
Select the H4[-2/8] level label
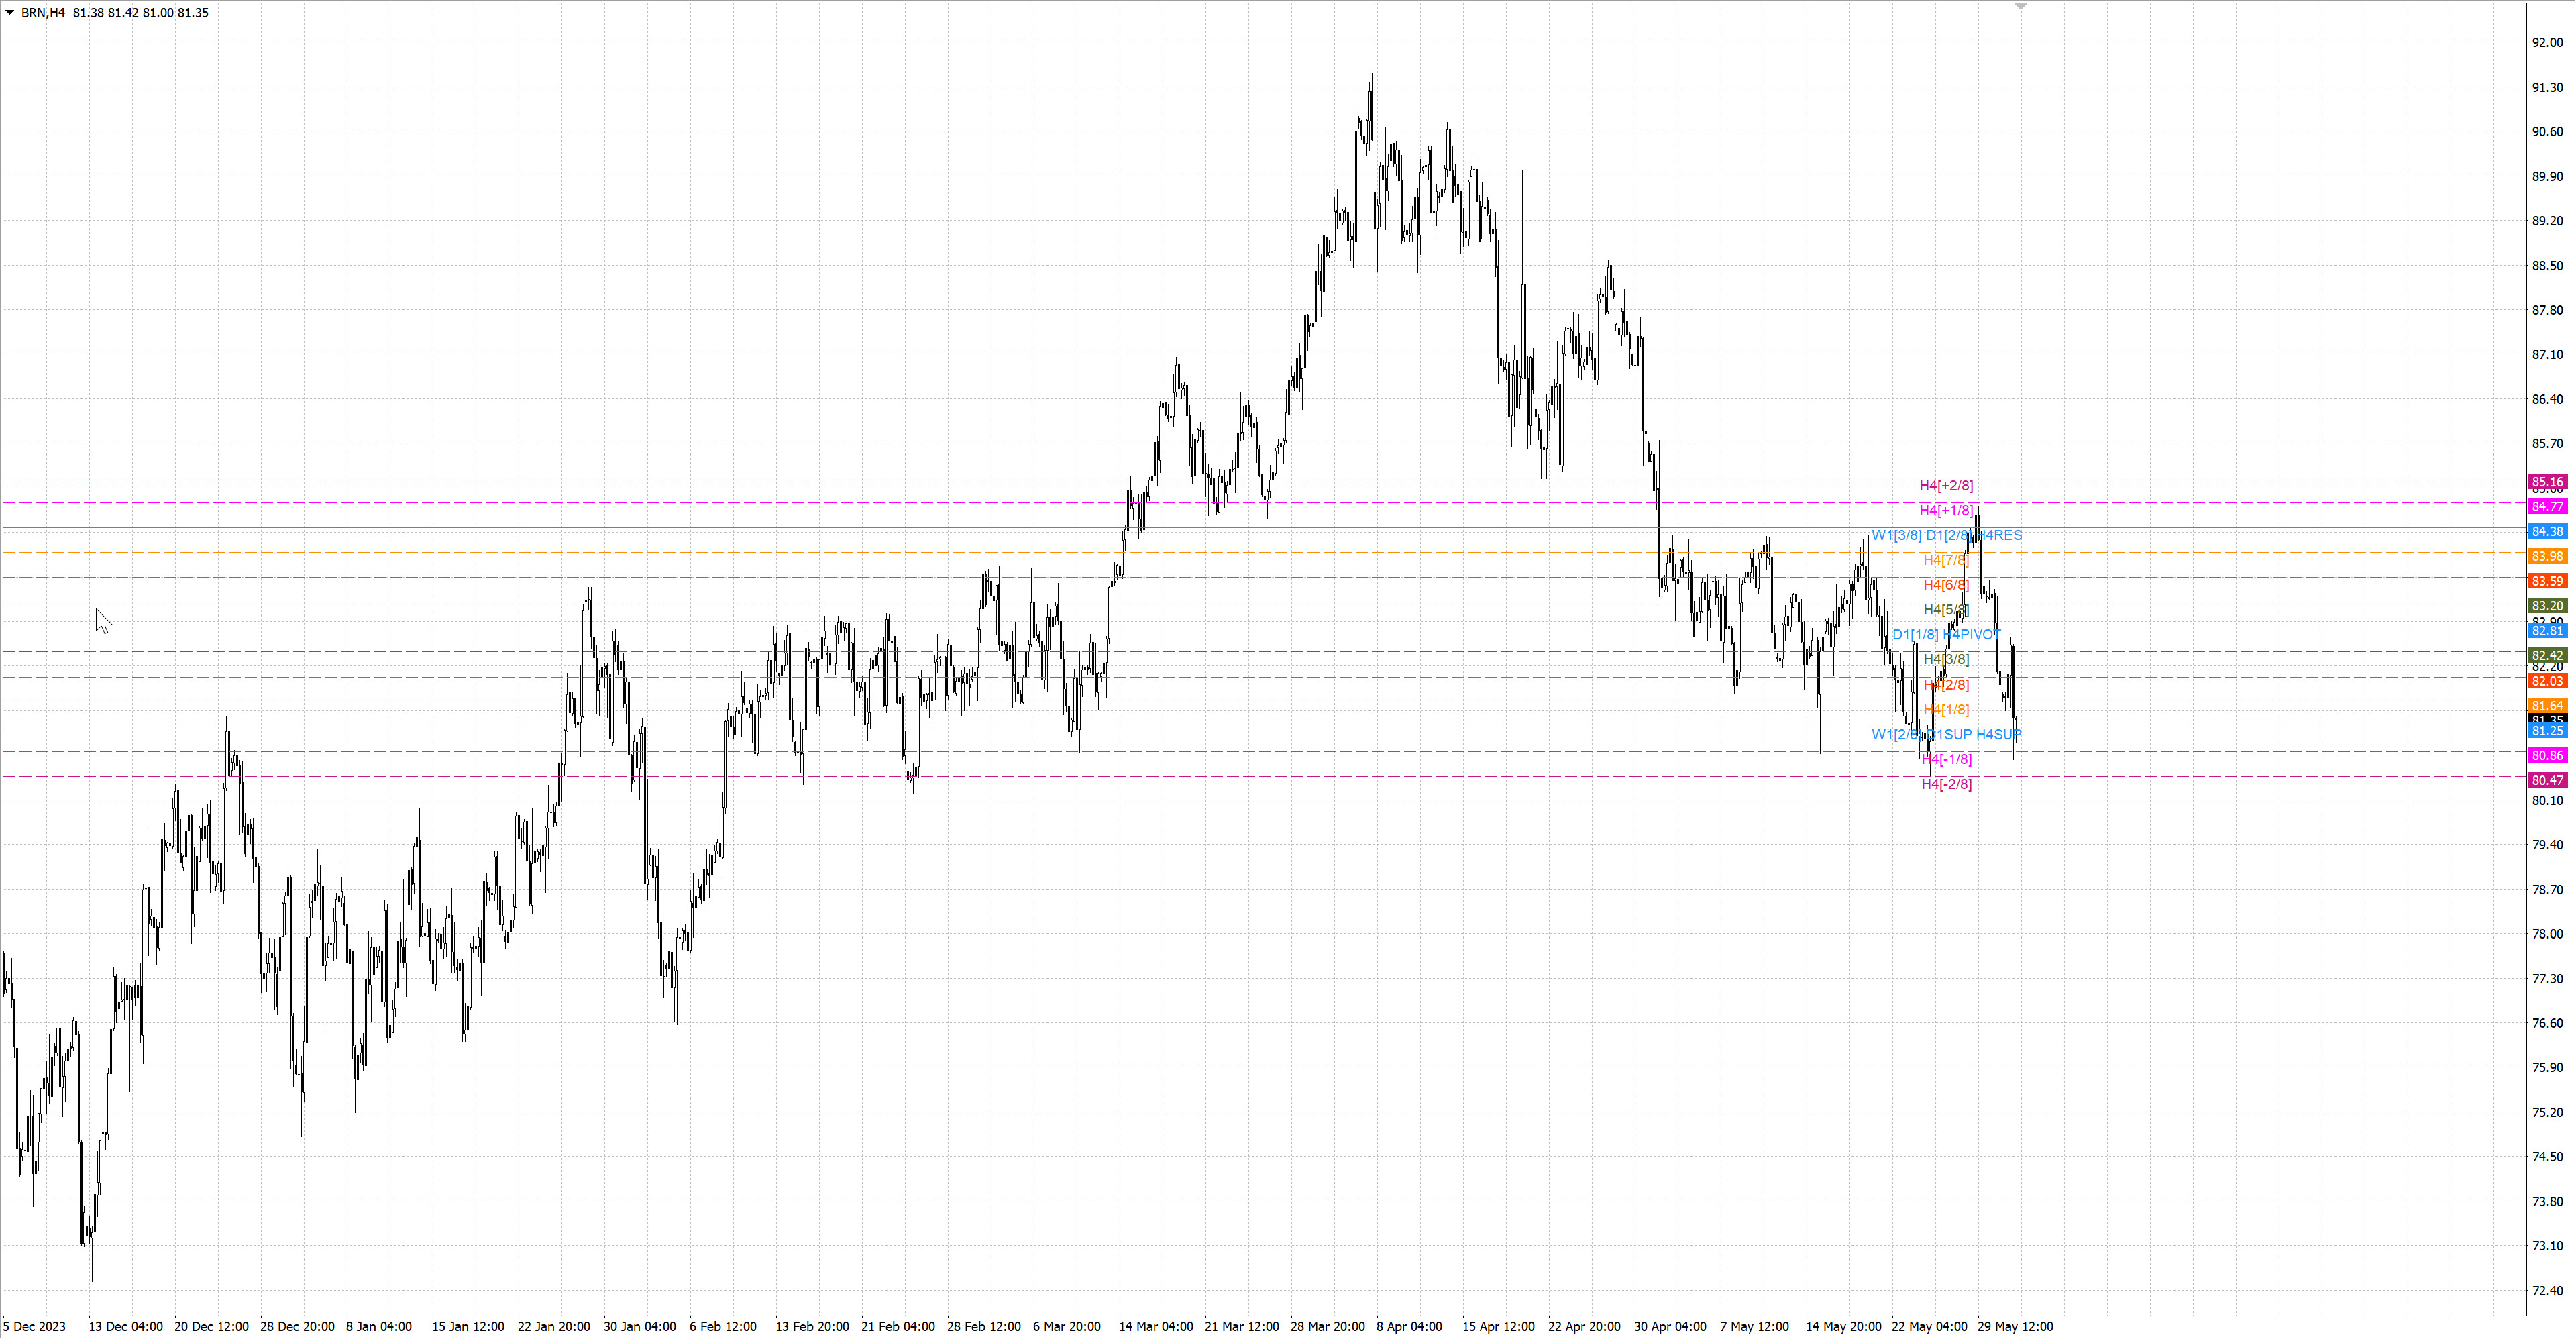tap(1946, 784)
